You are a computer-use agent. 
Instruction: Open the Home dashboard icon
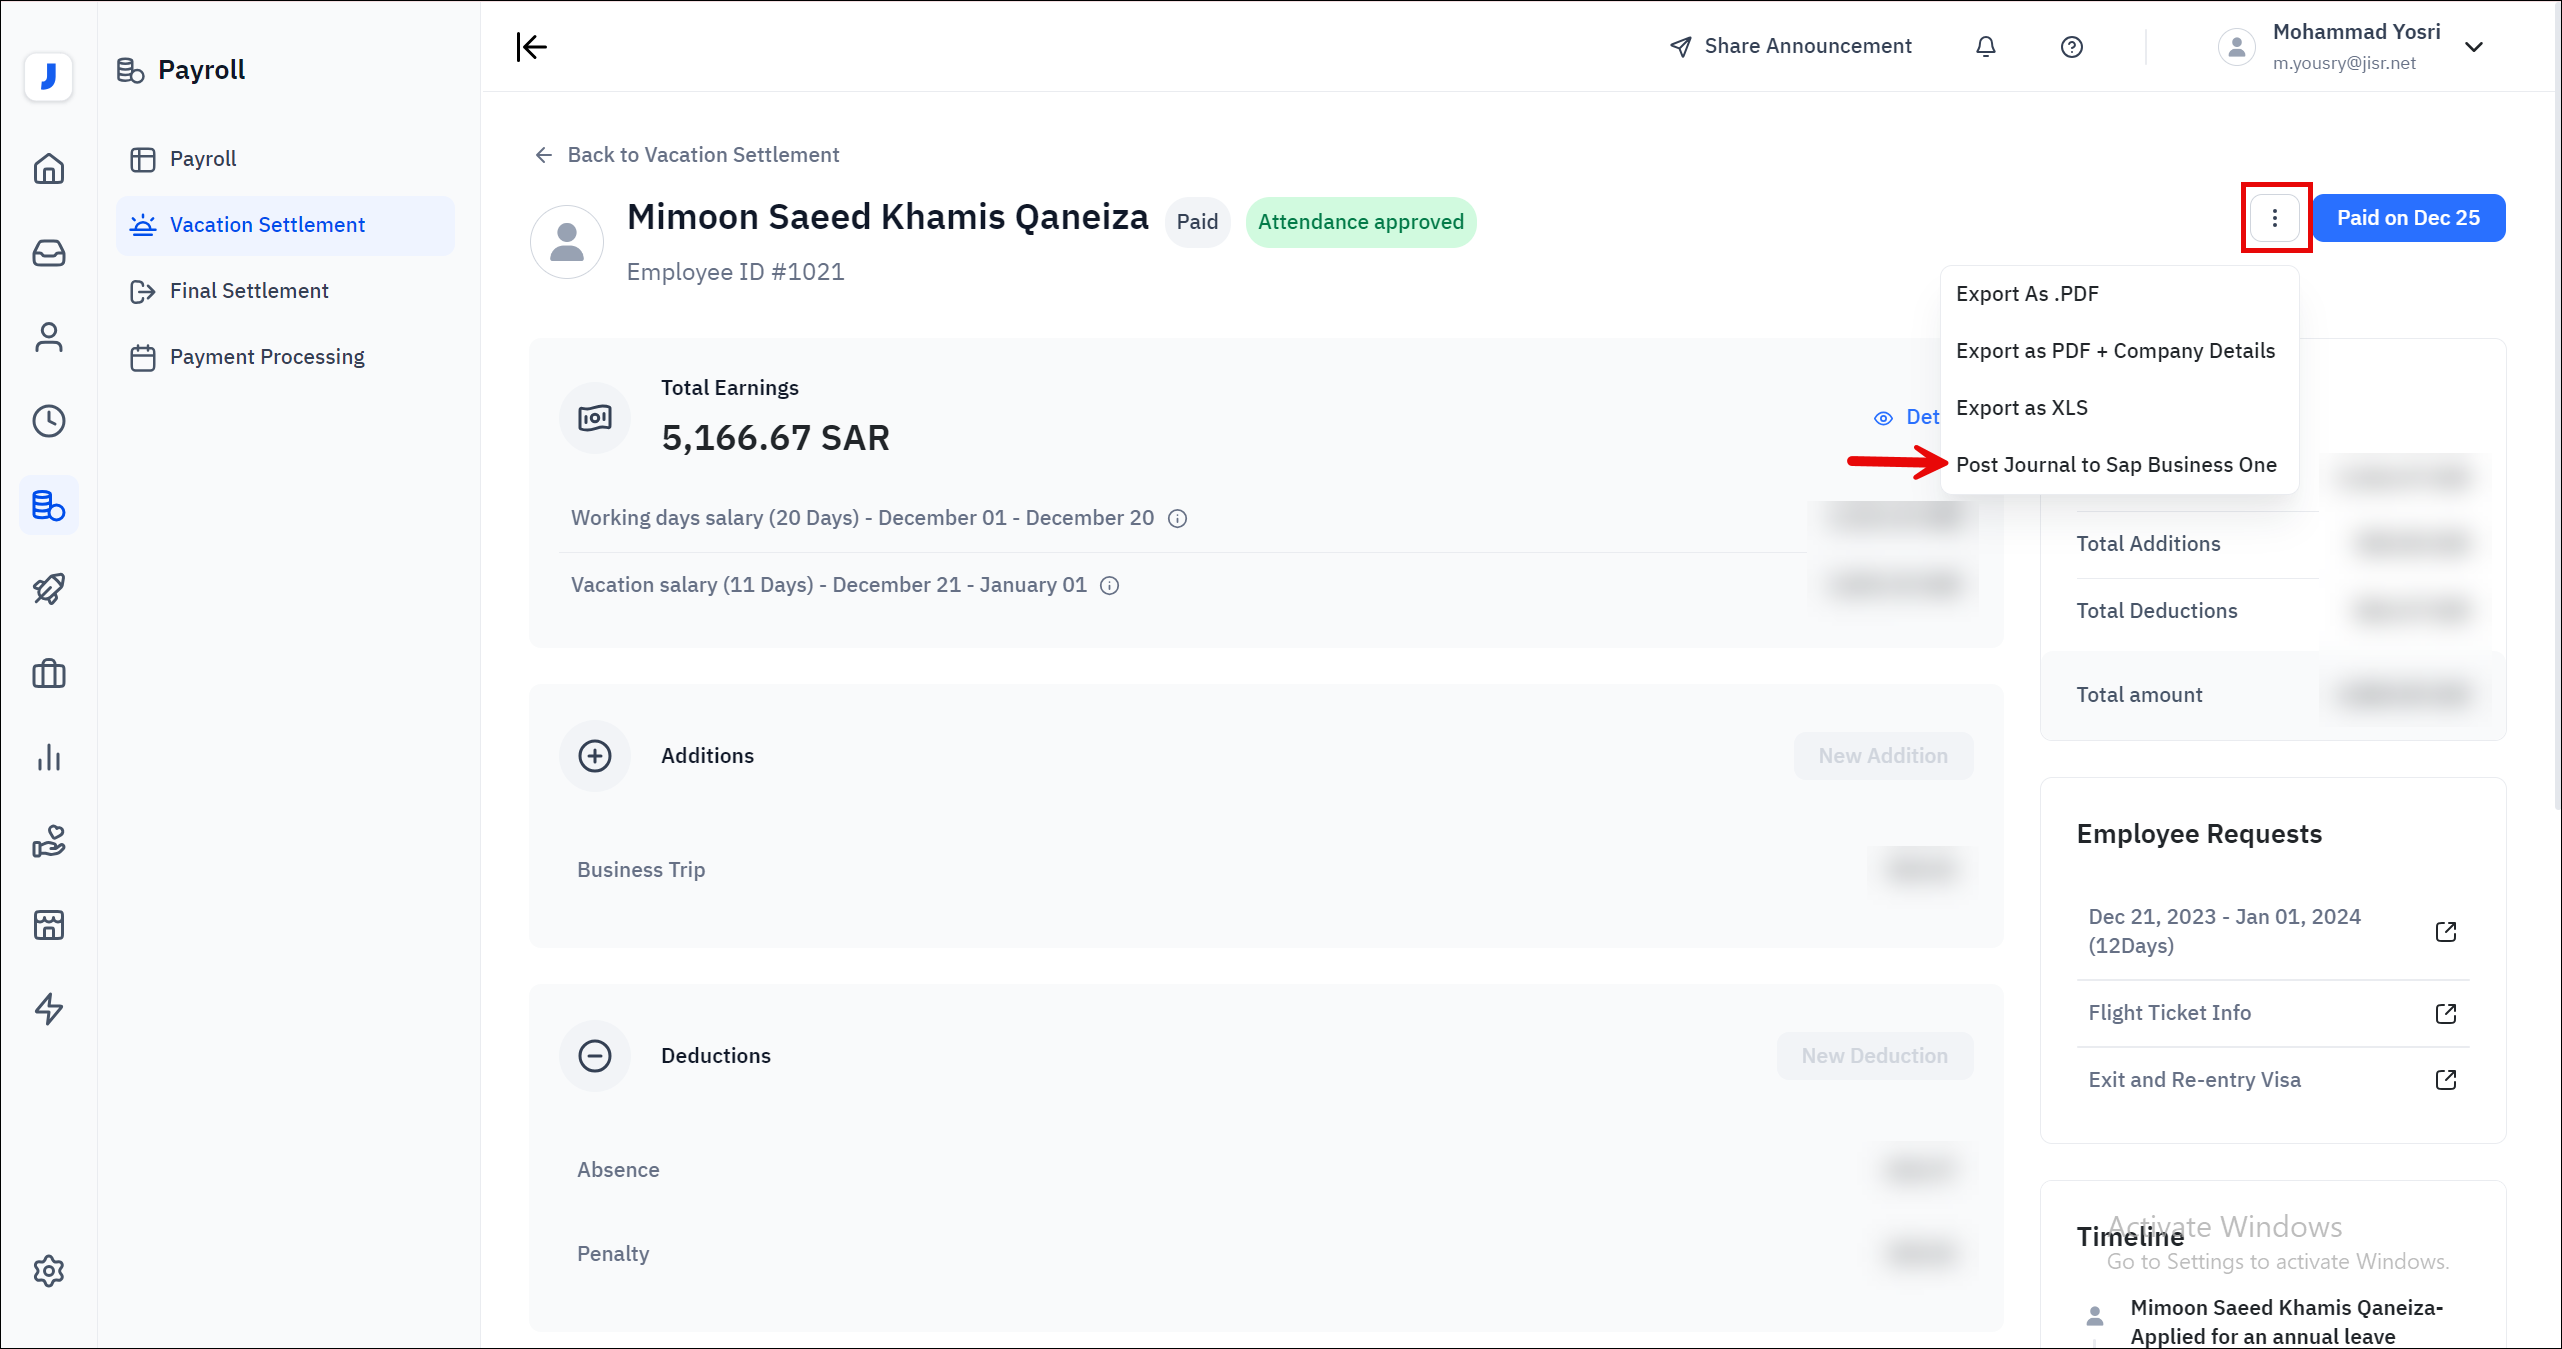coord(48,169)
